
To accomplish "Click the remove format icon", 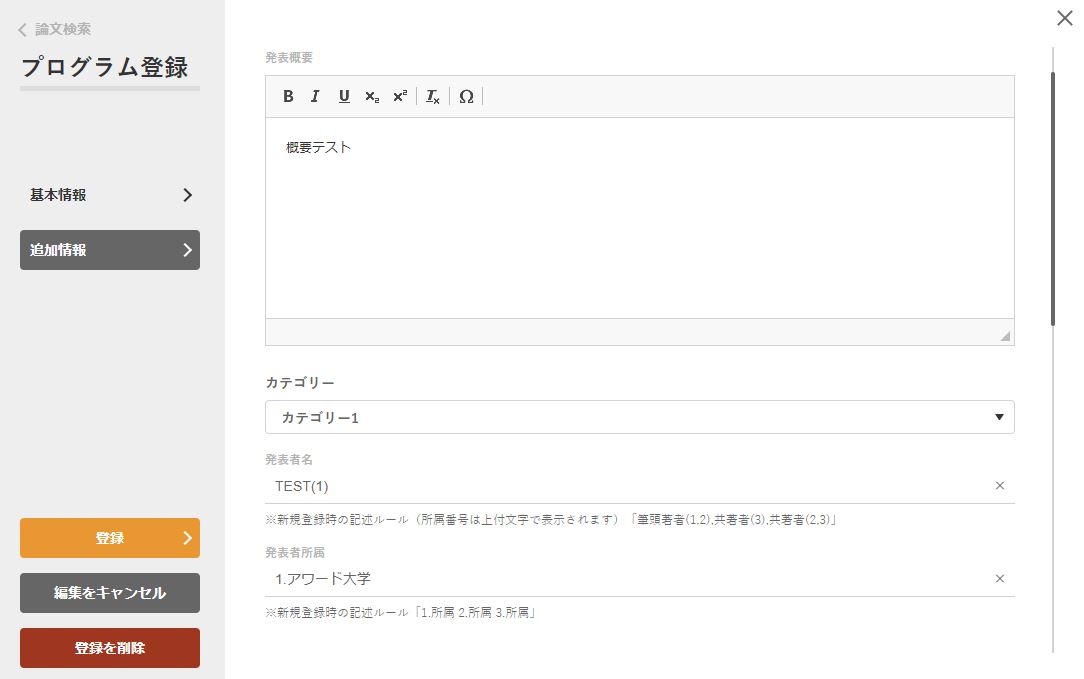I will [433, 97].
